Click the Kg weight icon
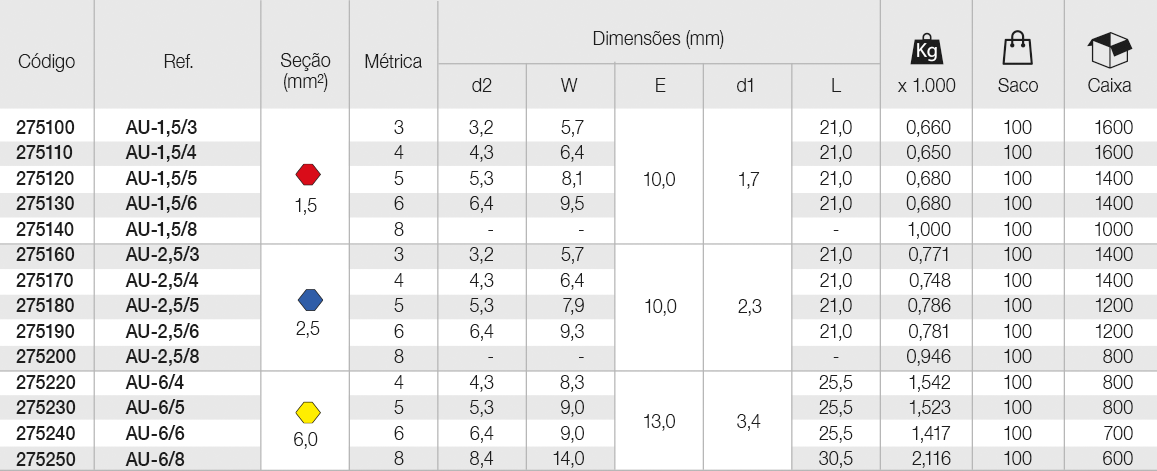 tap(927, 50)
